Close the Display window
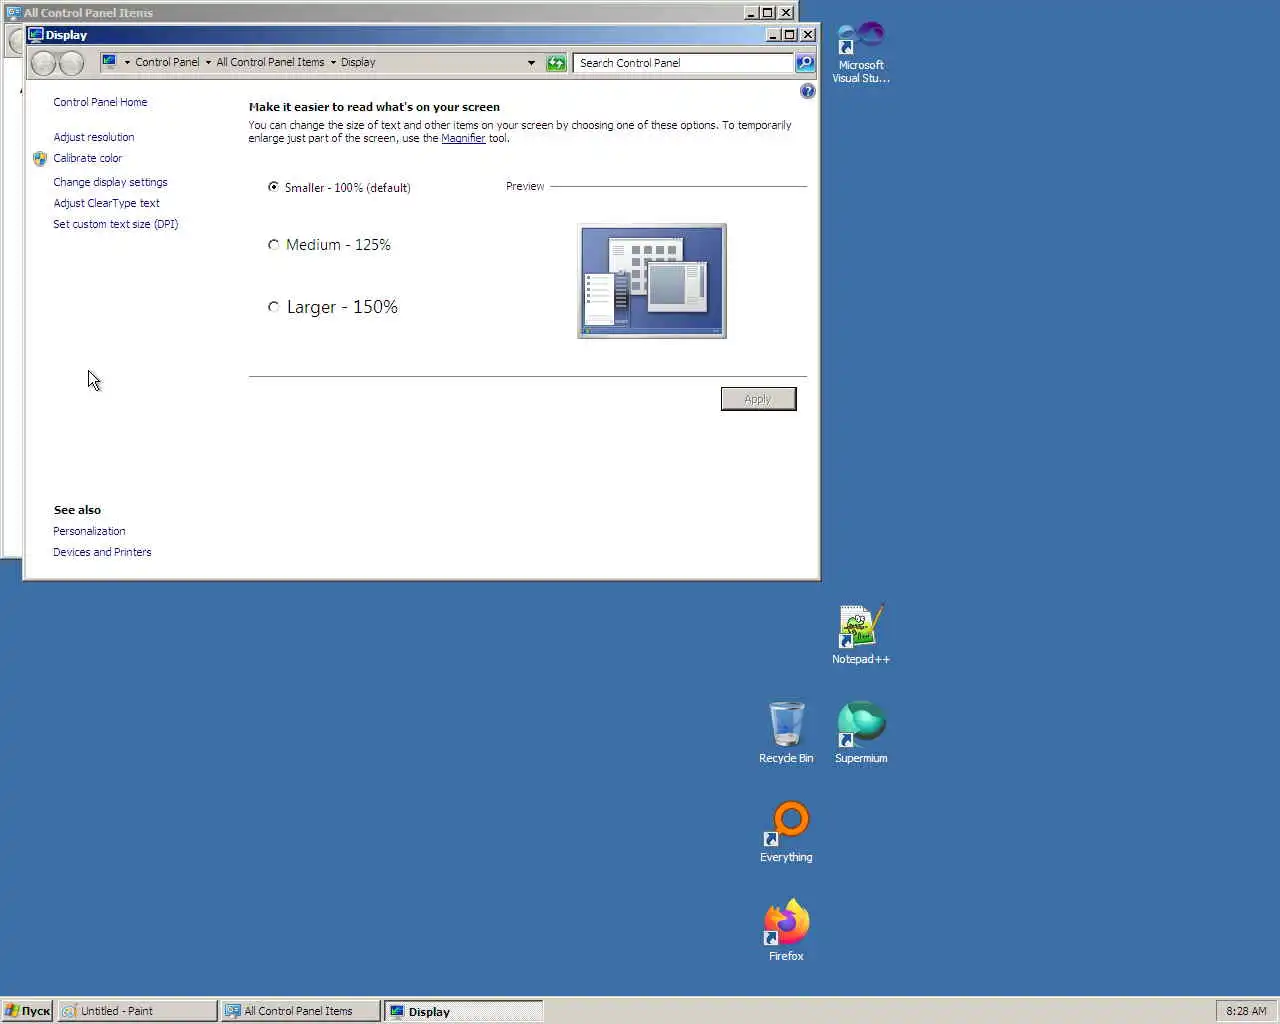 (x=808, y=34)
